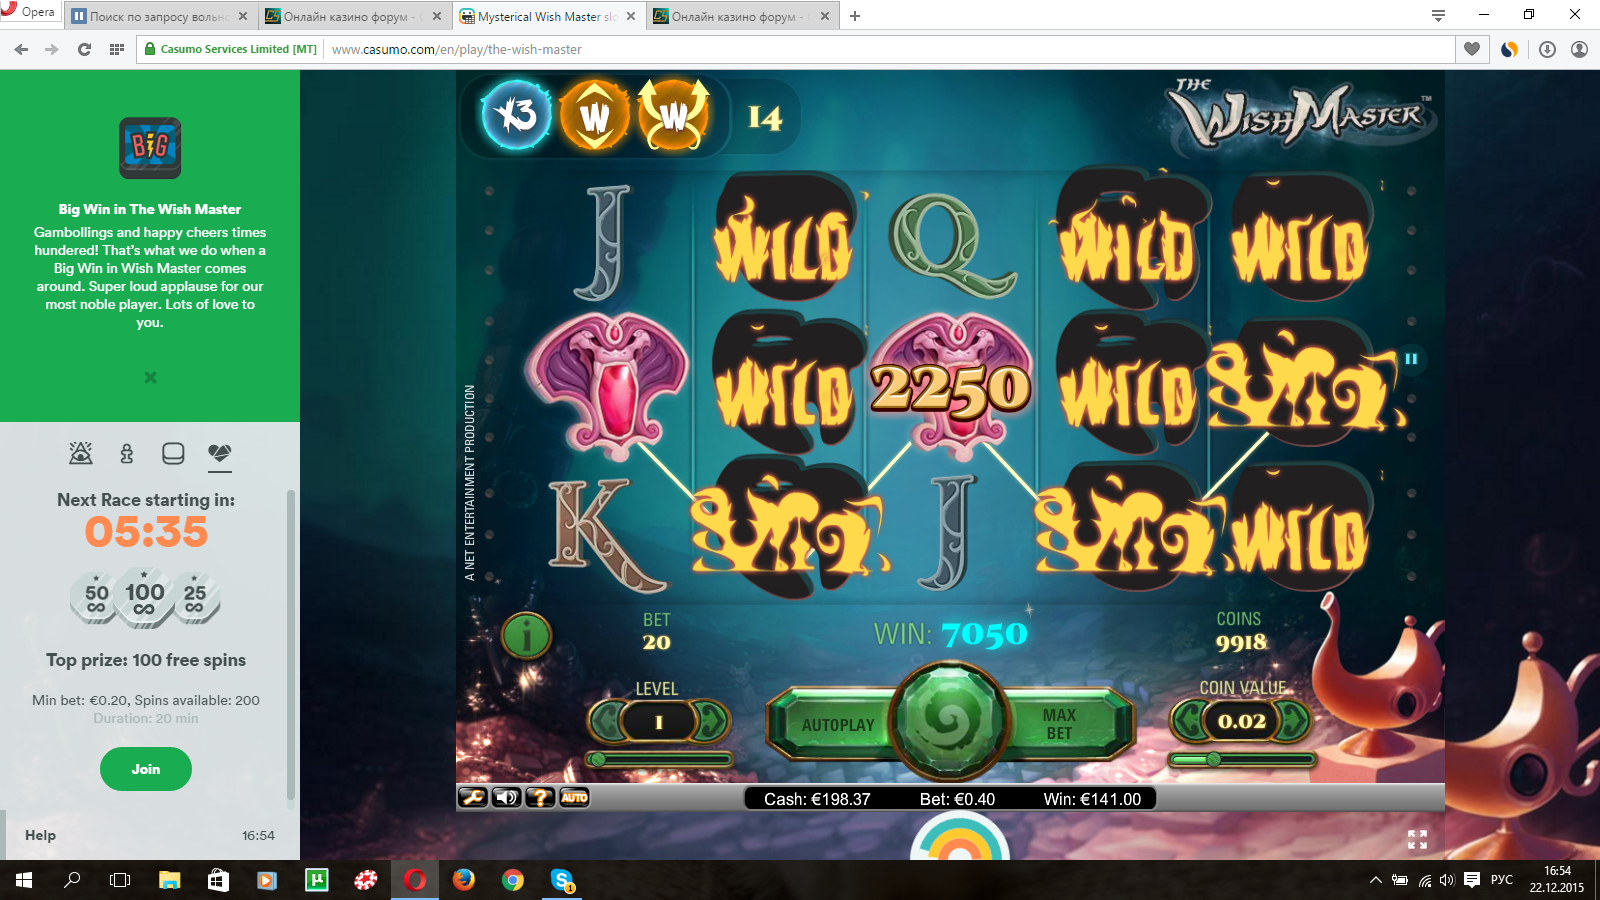Open game rules question mark icon
This screenshot has height=900, width=1600.
click(540, 797)
